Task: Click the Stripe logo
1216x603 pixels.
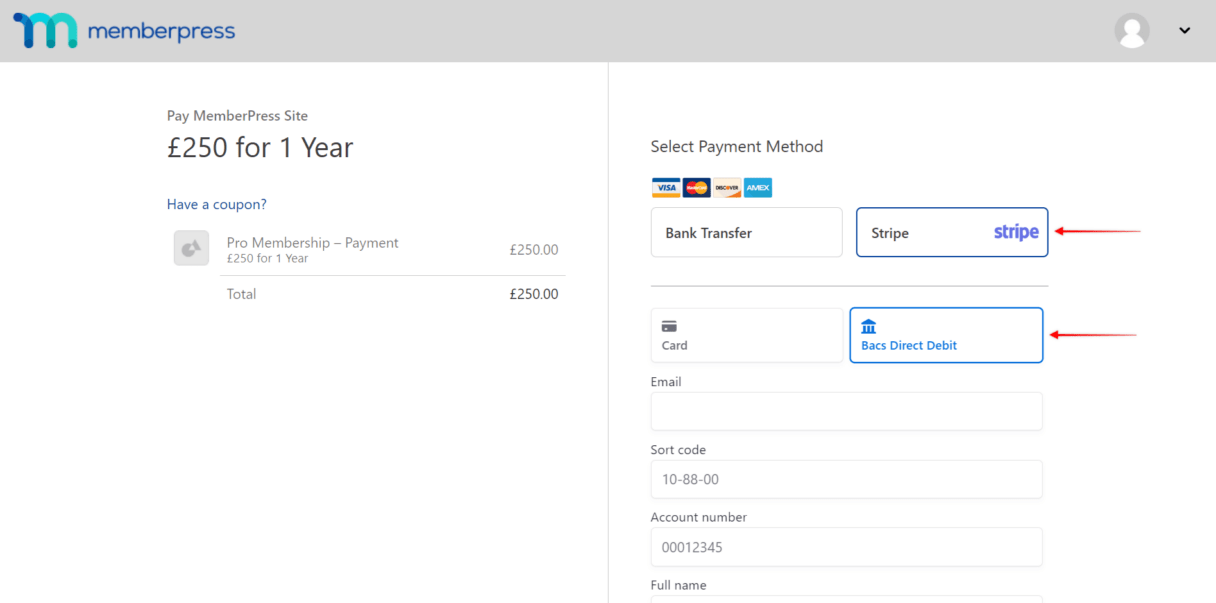Action: click(1016, 232)
